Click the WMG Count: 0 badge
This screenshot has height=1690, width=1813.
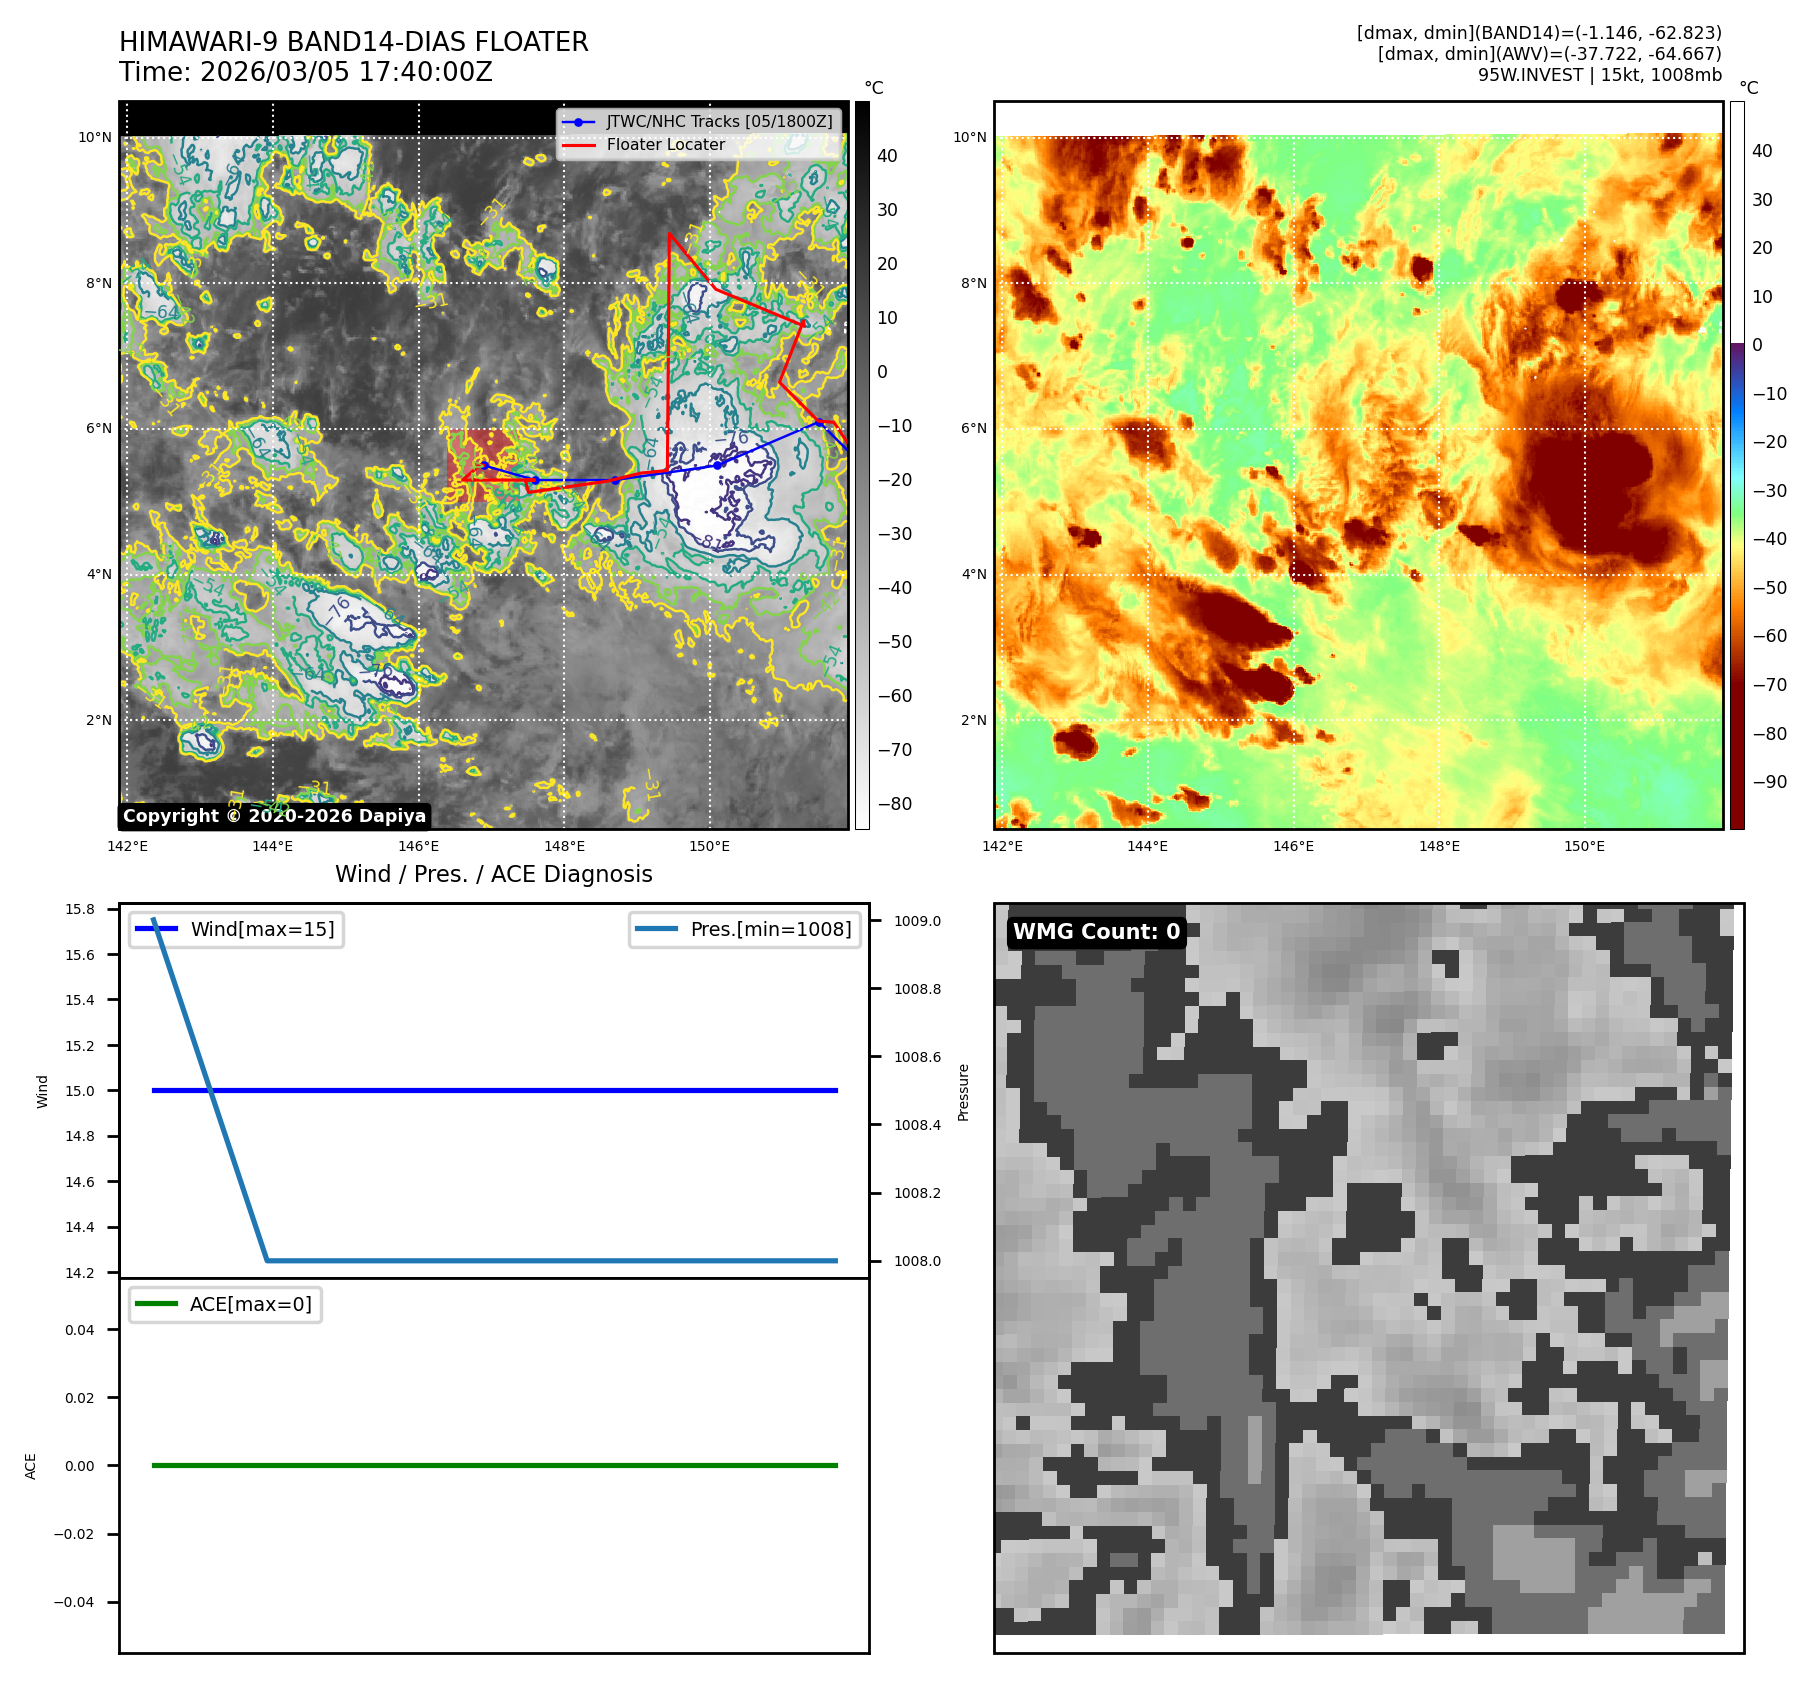(x=1096, y=932)
